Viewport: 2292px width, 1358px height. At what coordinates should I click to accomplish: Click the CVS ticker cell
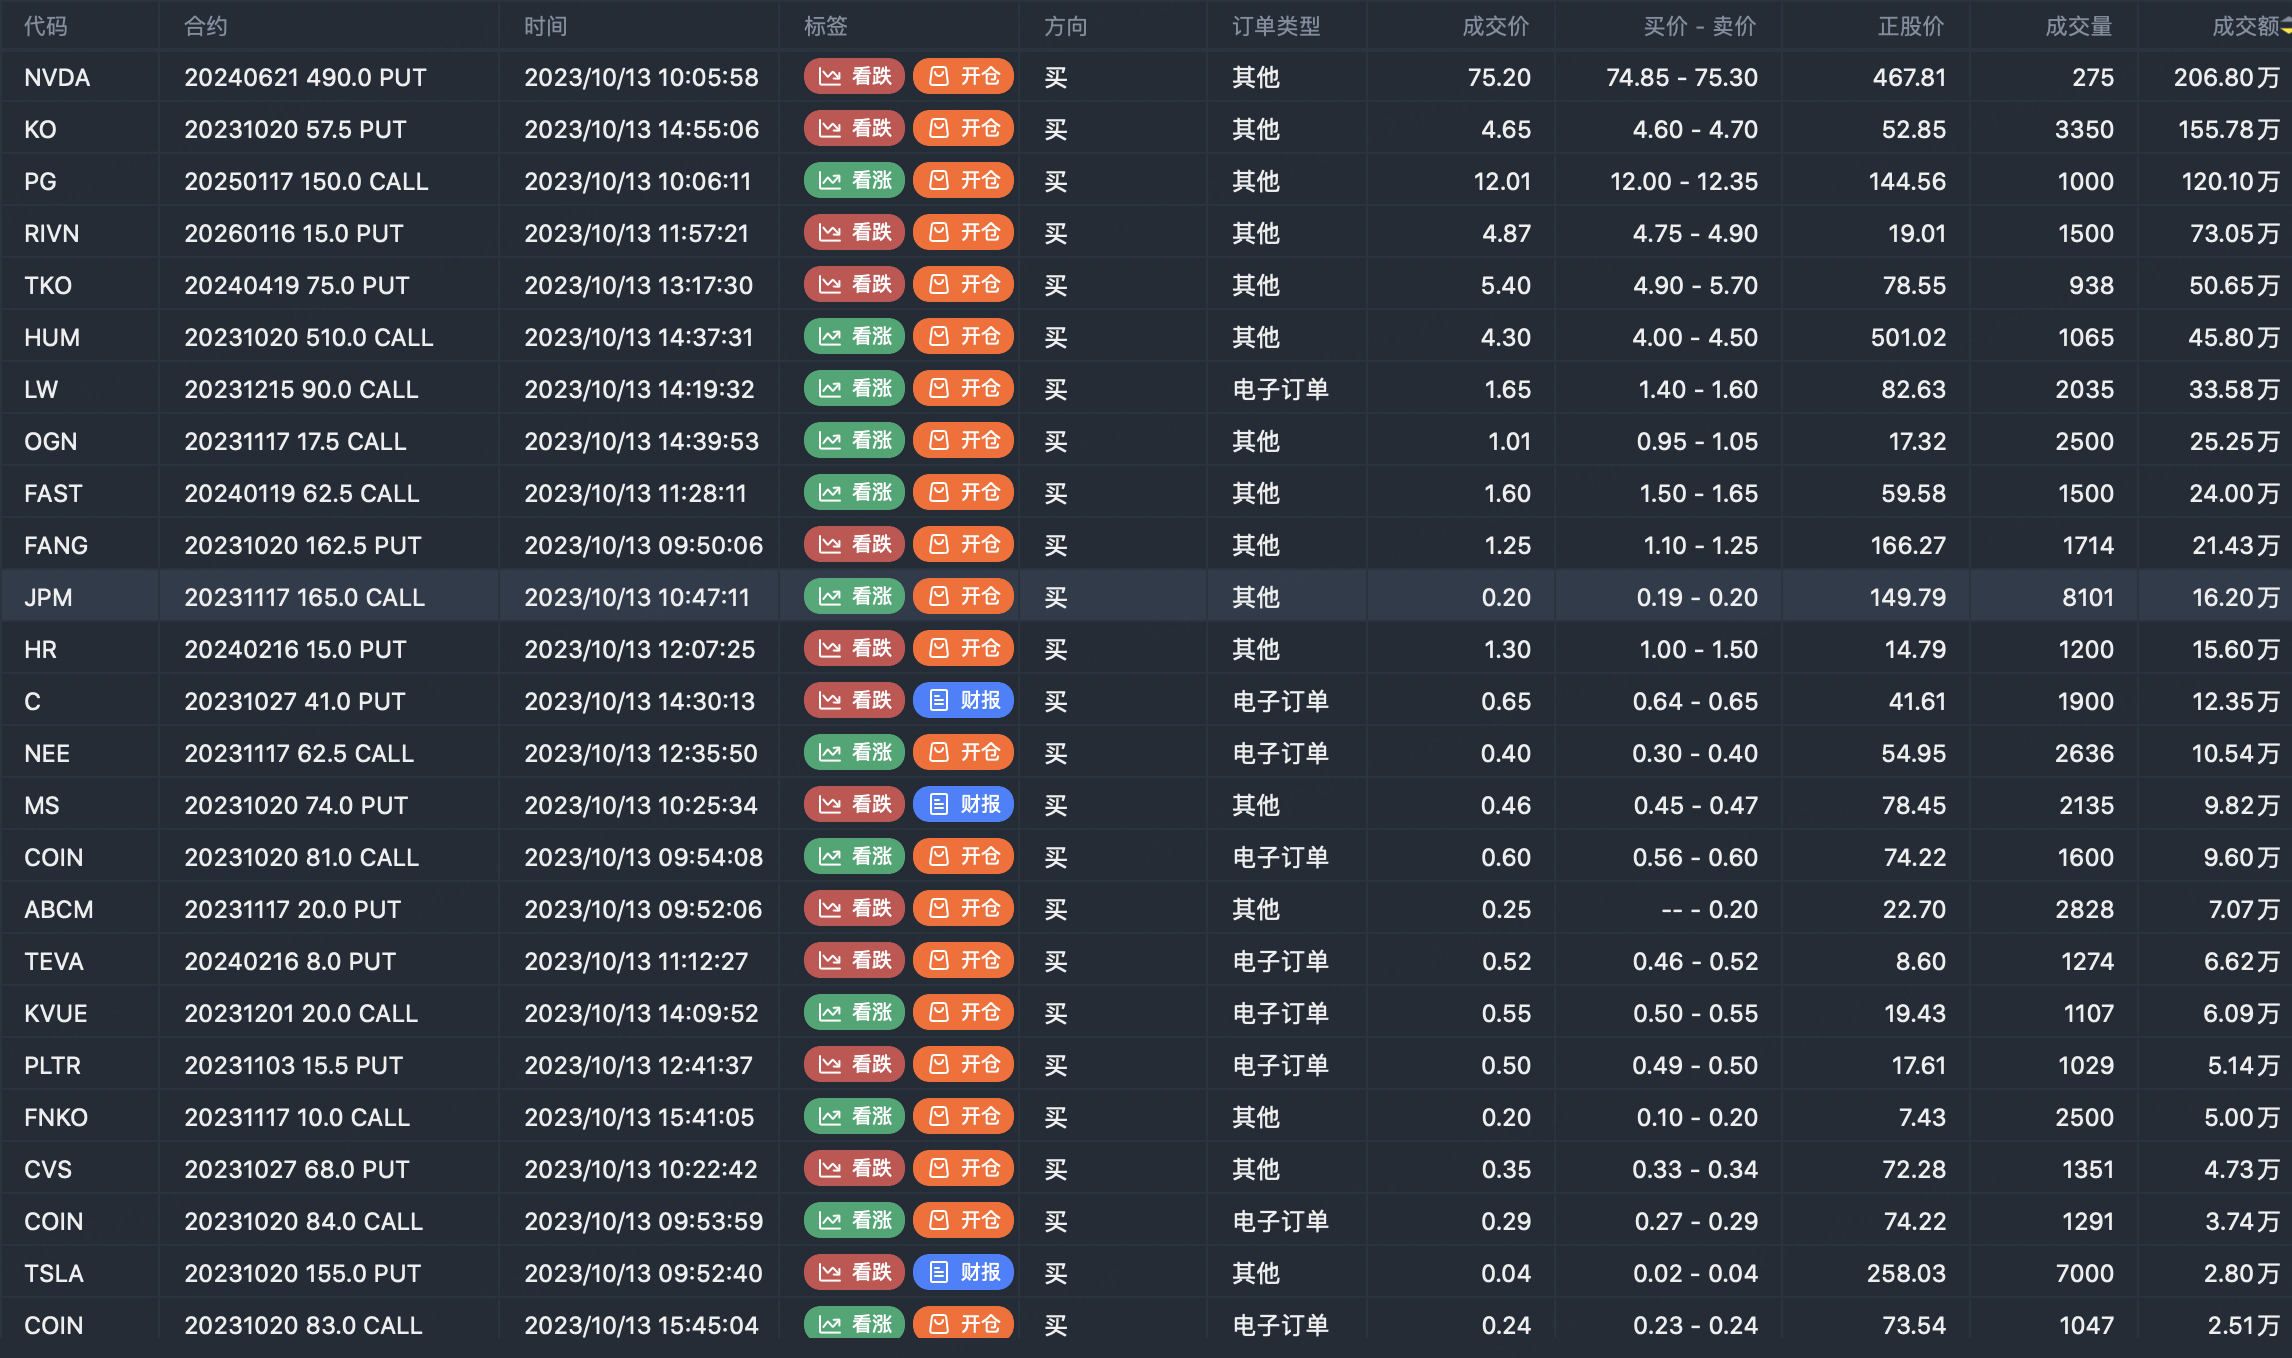coord(48,1169)
